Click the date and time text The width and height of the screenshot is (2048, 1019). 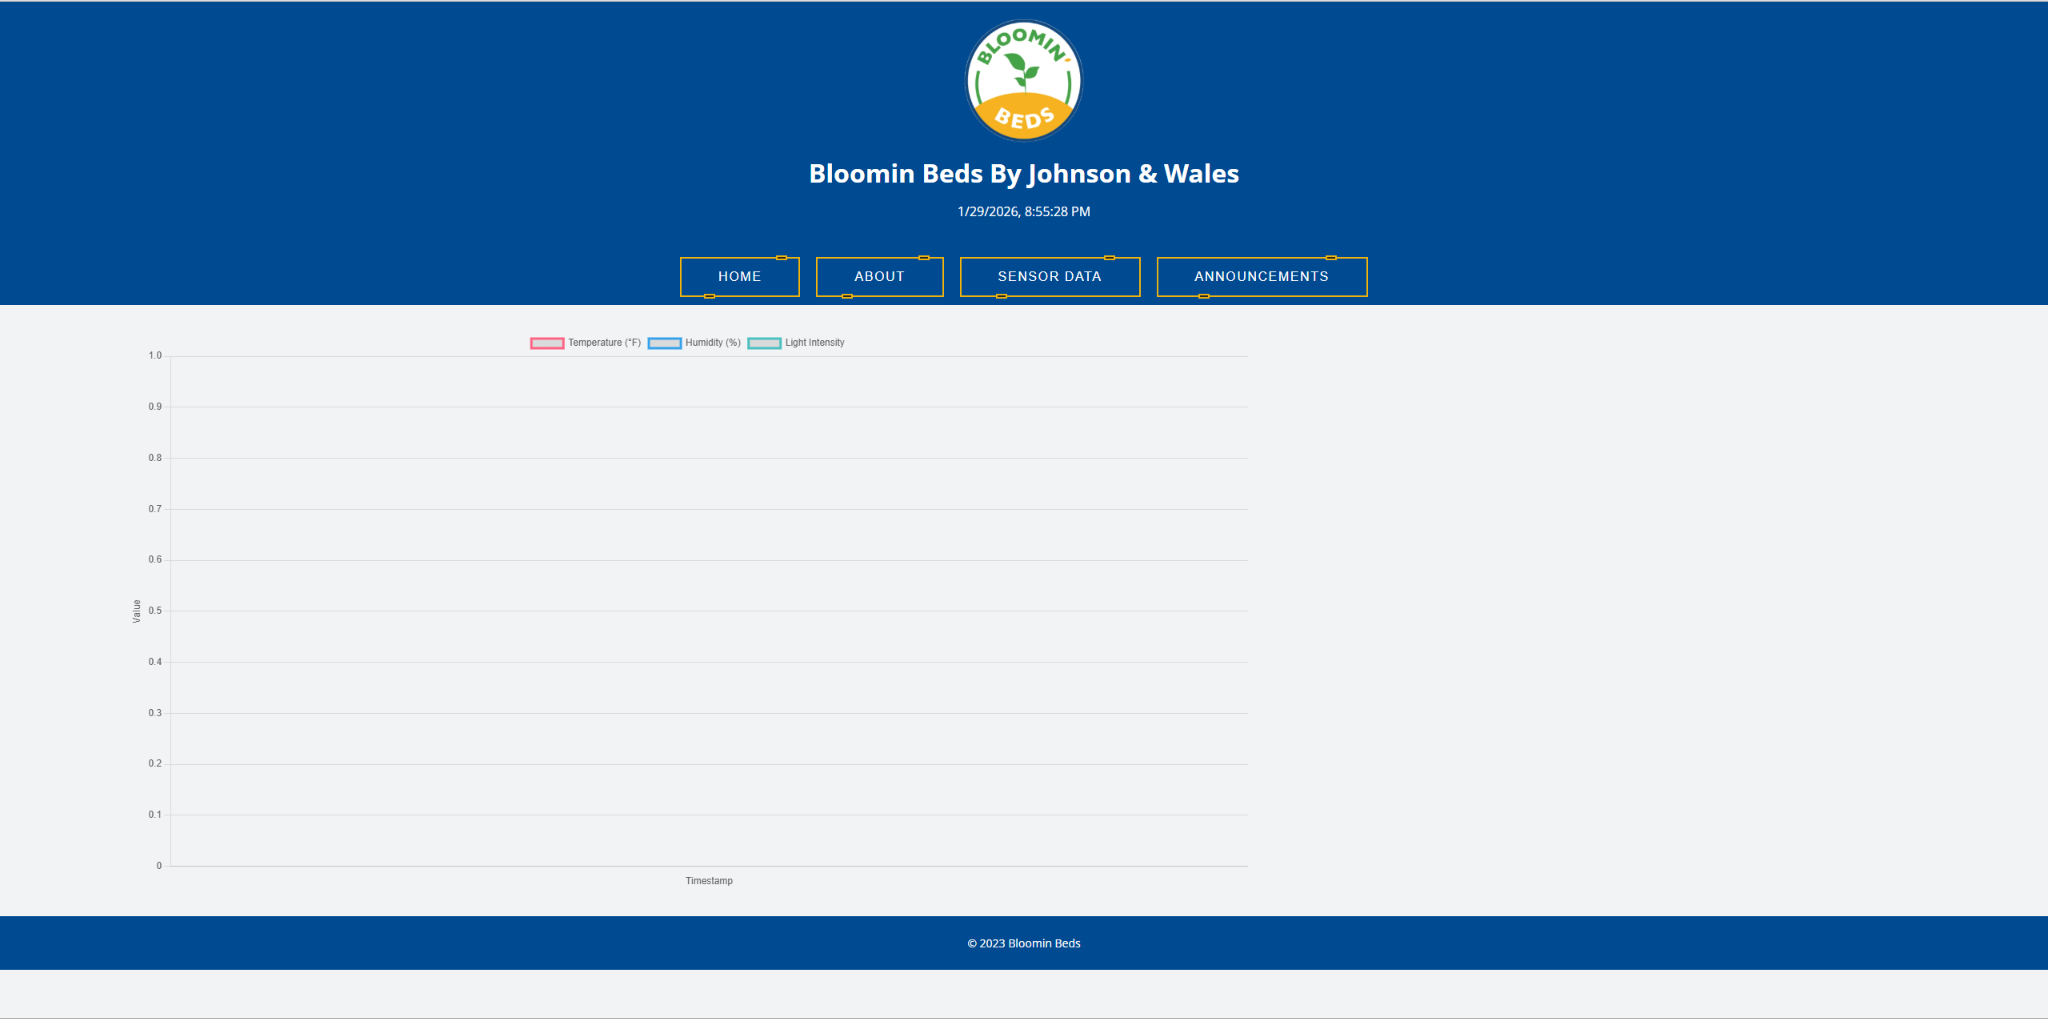(x=1024, y=212)
